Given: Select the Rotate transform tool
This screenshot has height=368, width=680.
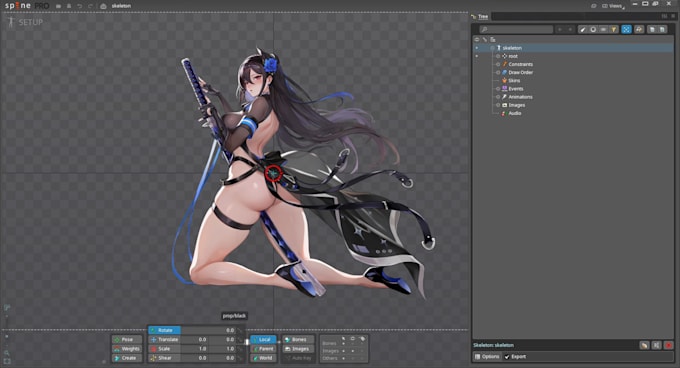Looking at the screenshot, I should (x=164, y=330).
